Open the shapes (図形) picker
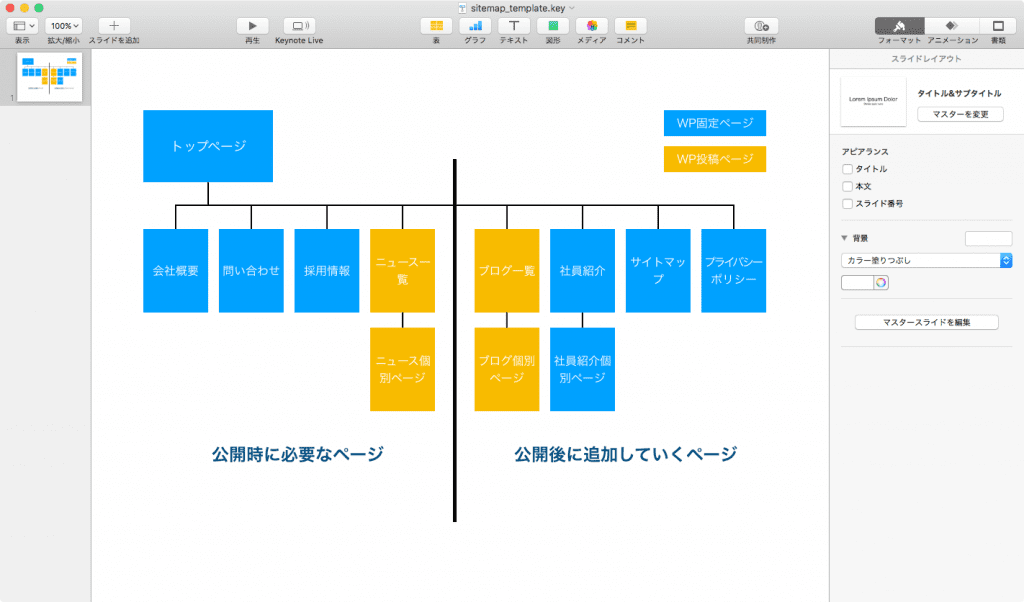Screen dimensions: 1024x602 coord(553,25)
